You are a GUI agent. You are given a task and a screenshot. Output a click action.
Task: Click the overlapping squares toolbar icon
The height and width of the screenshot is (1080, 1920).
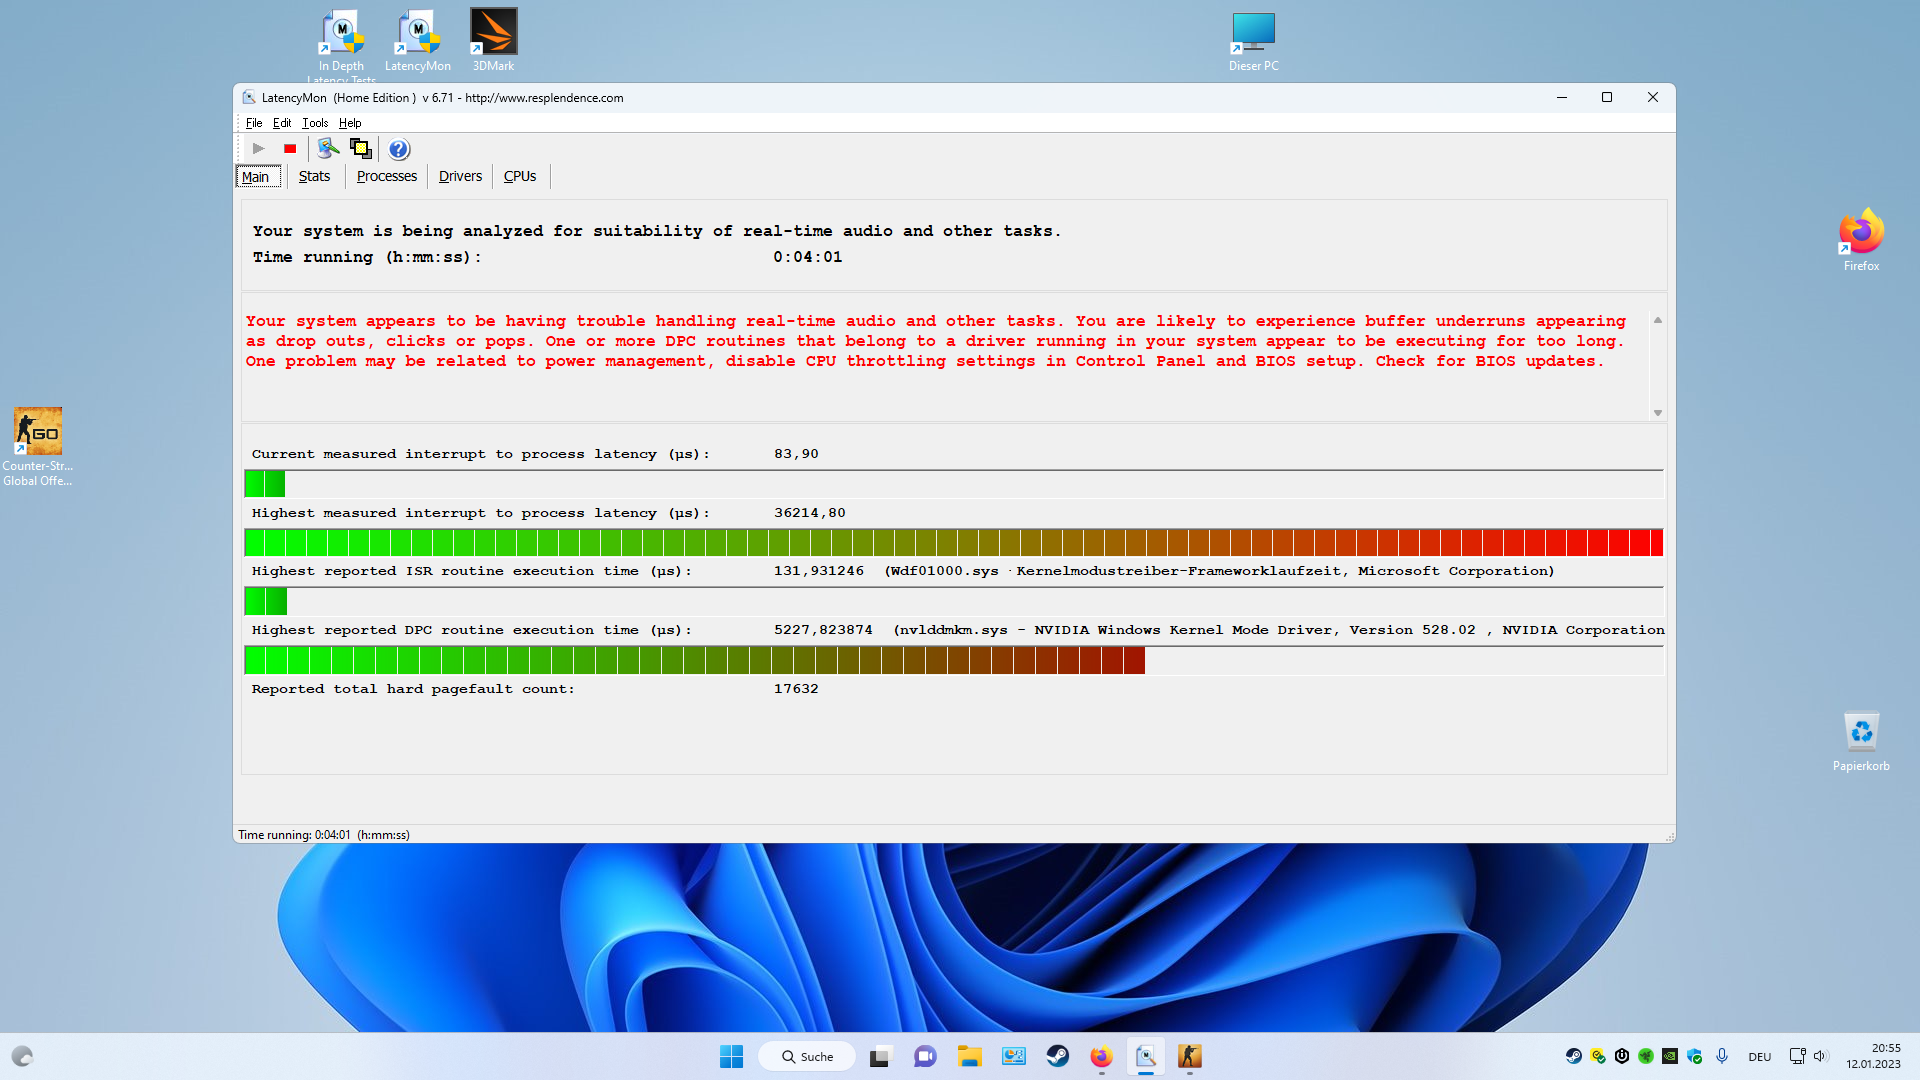pyautogui.click(x=361, y=149)
